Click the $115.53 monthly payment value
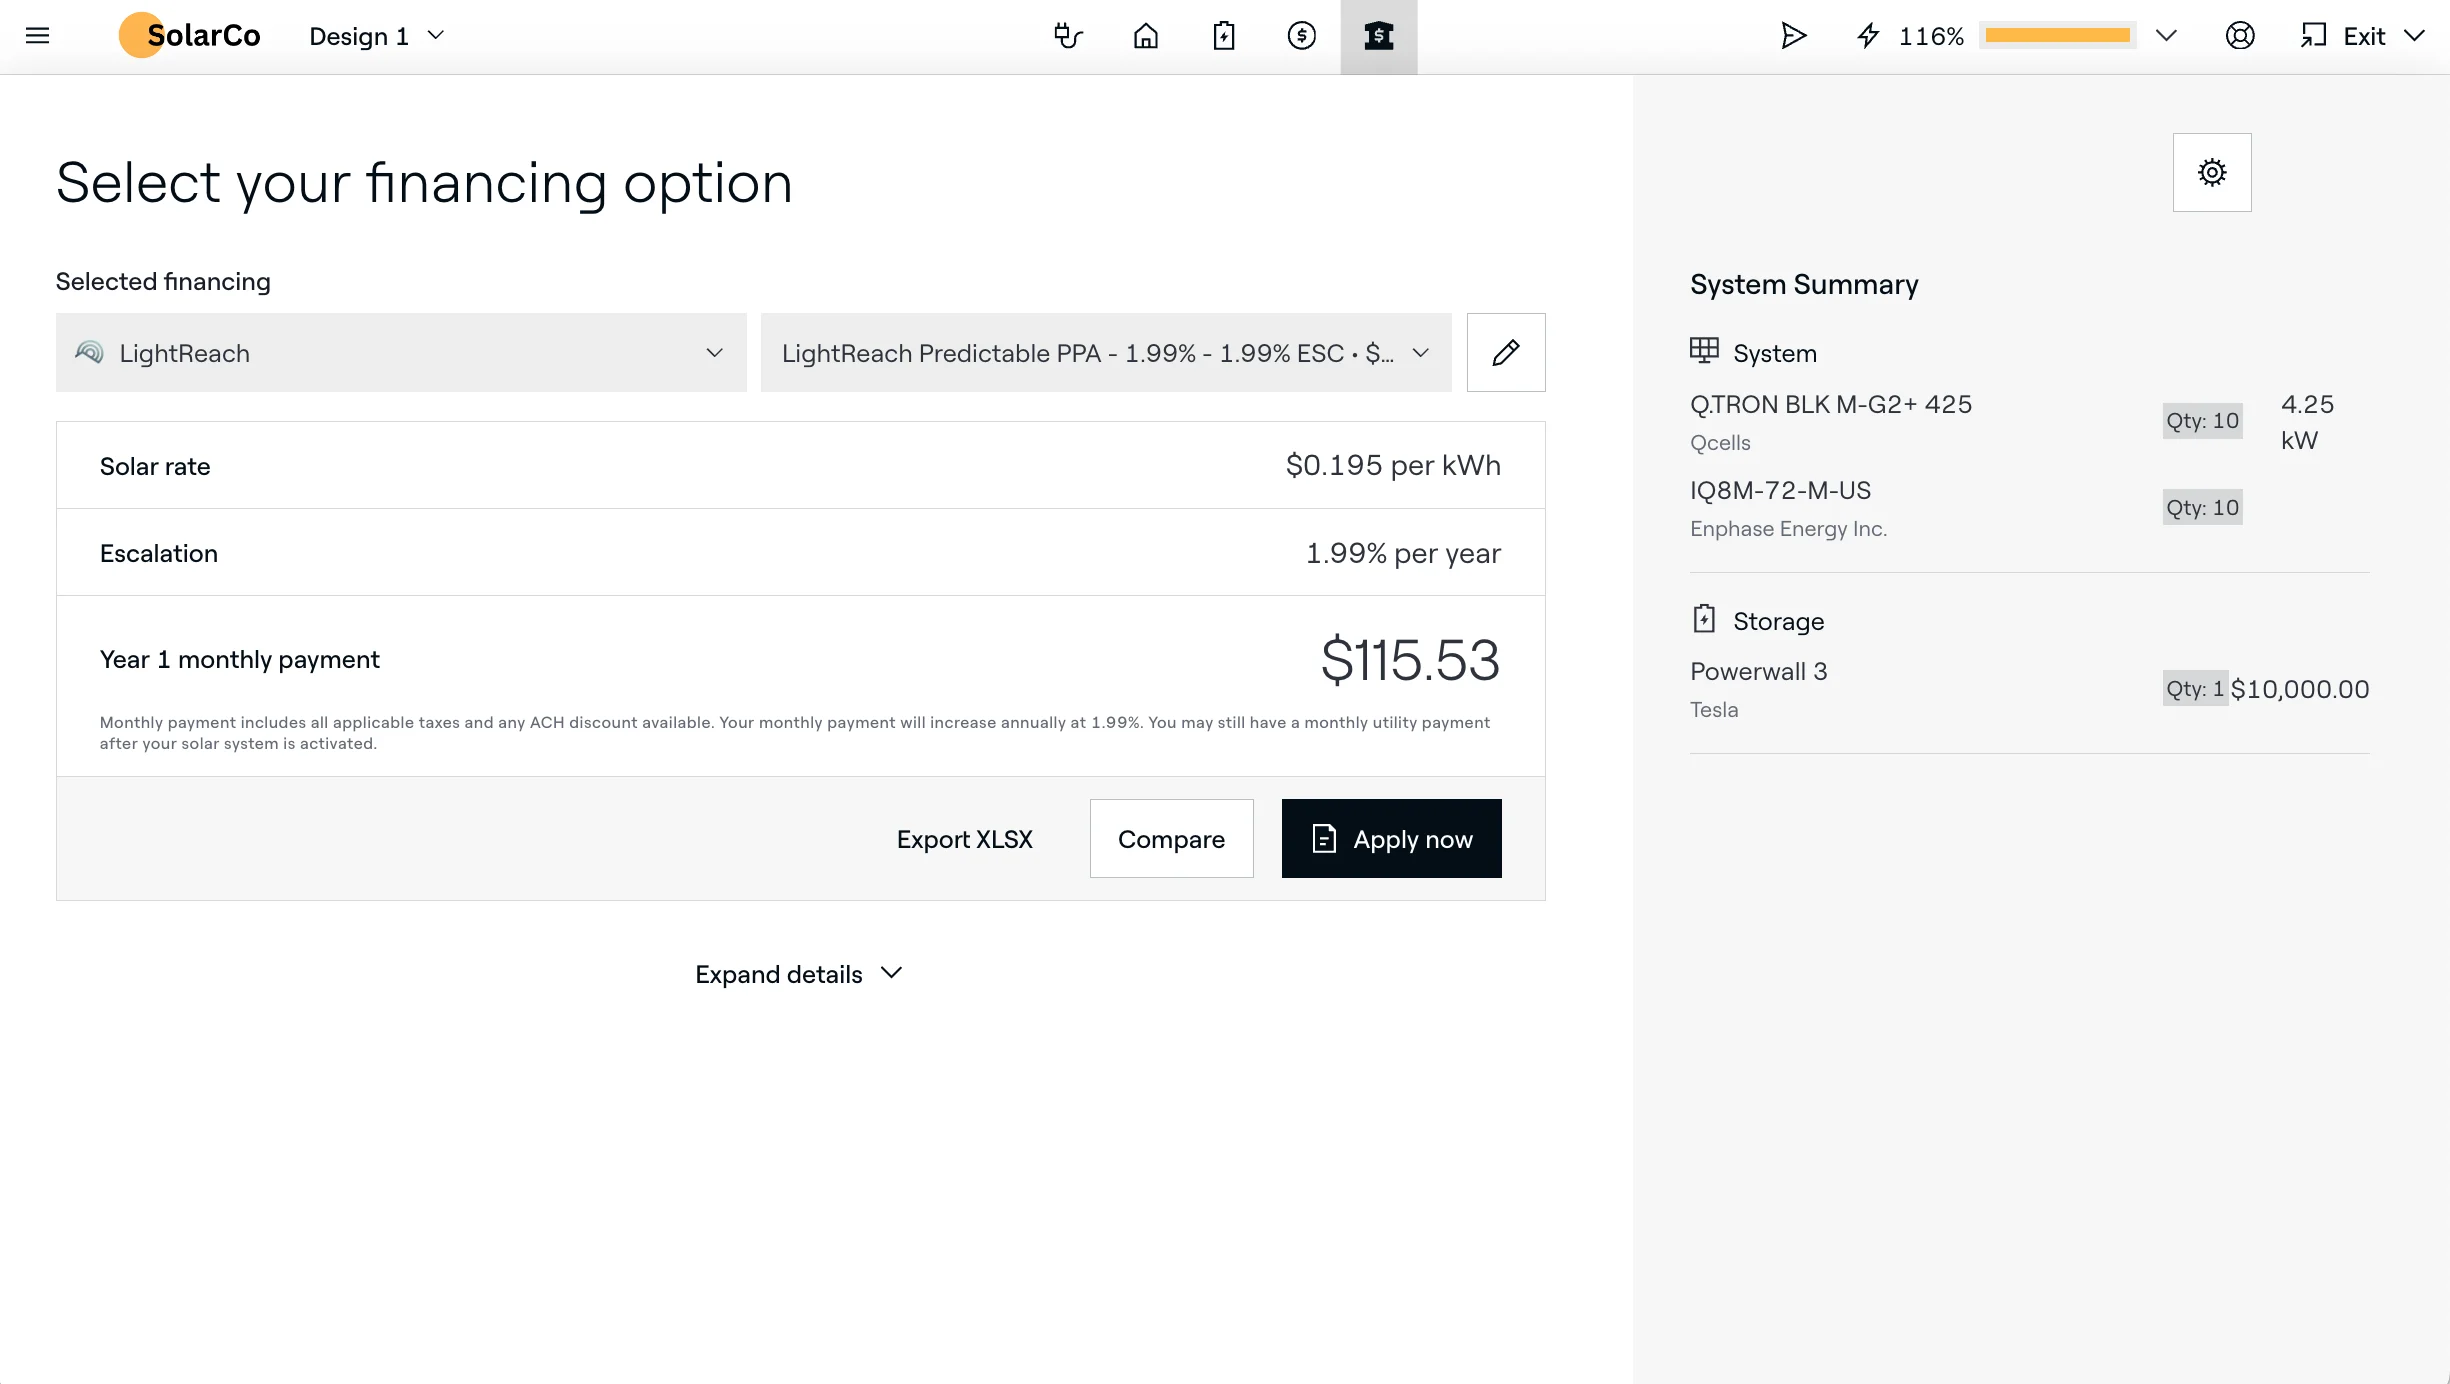Image resolution: width=2450 pixels, height=1384 pixels. tap(1410, 660)
